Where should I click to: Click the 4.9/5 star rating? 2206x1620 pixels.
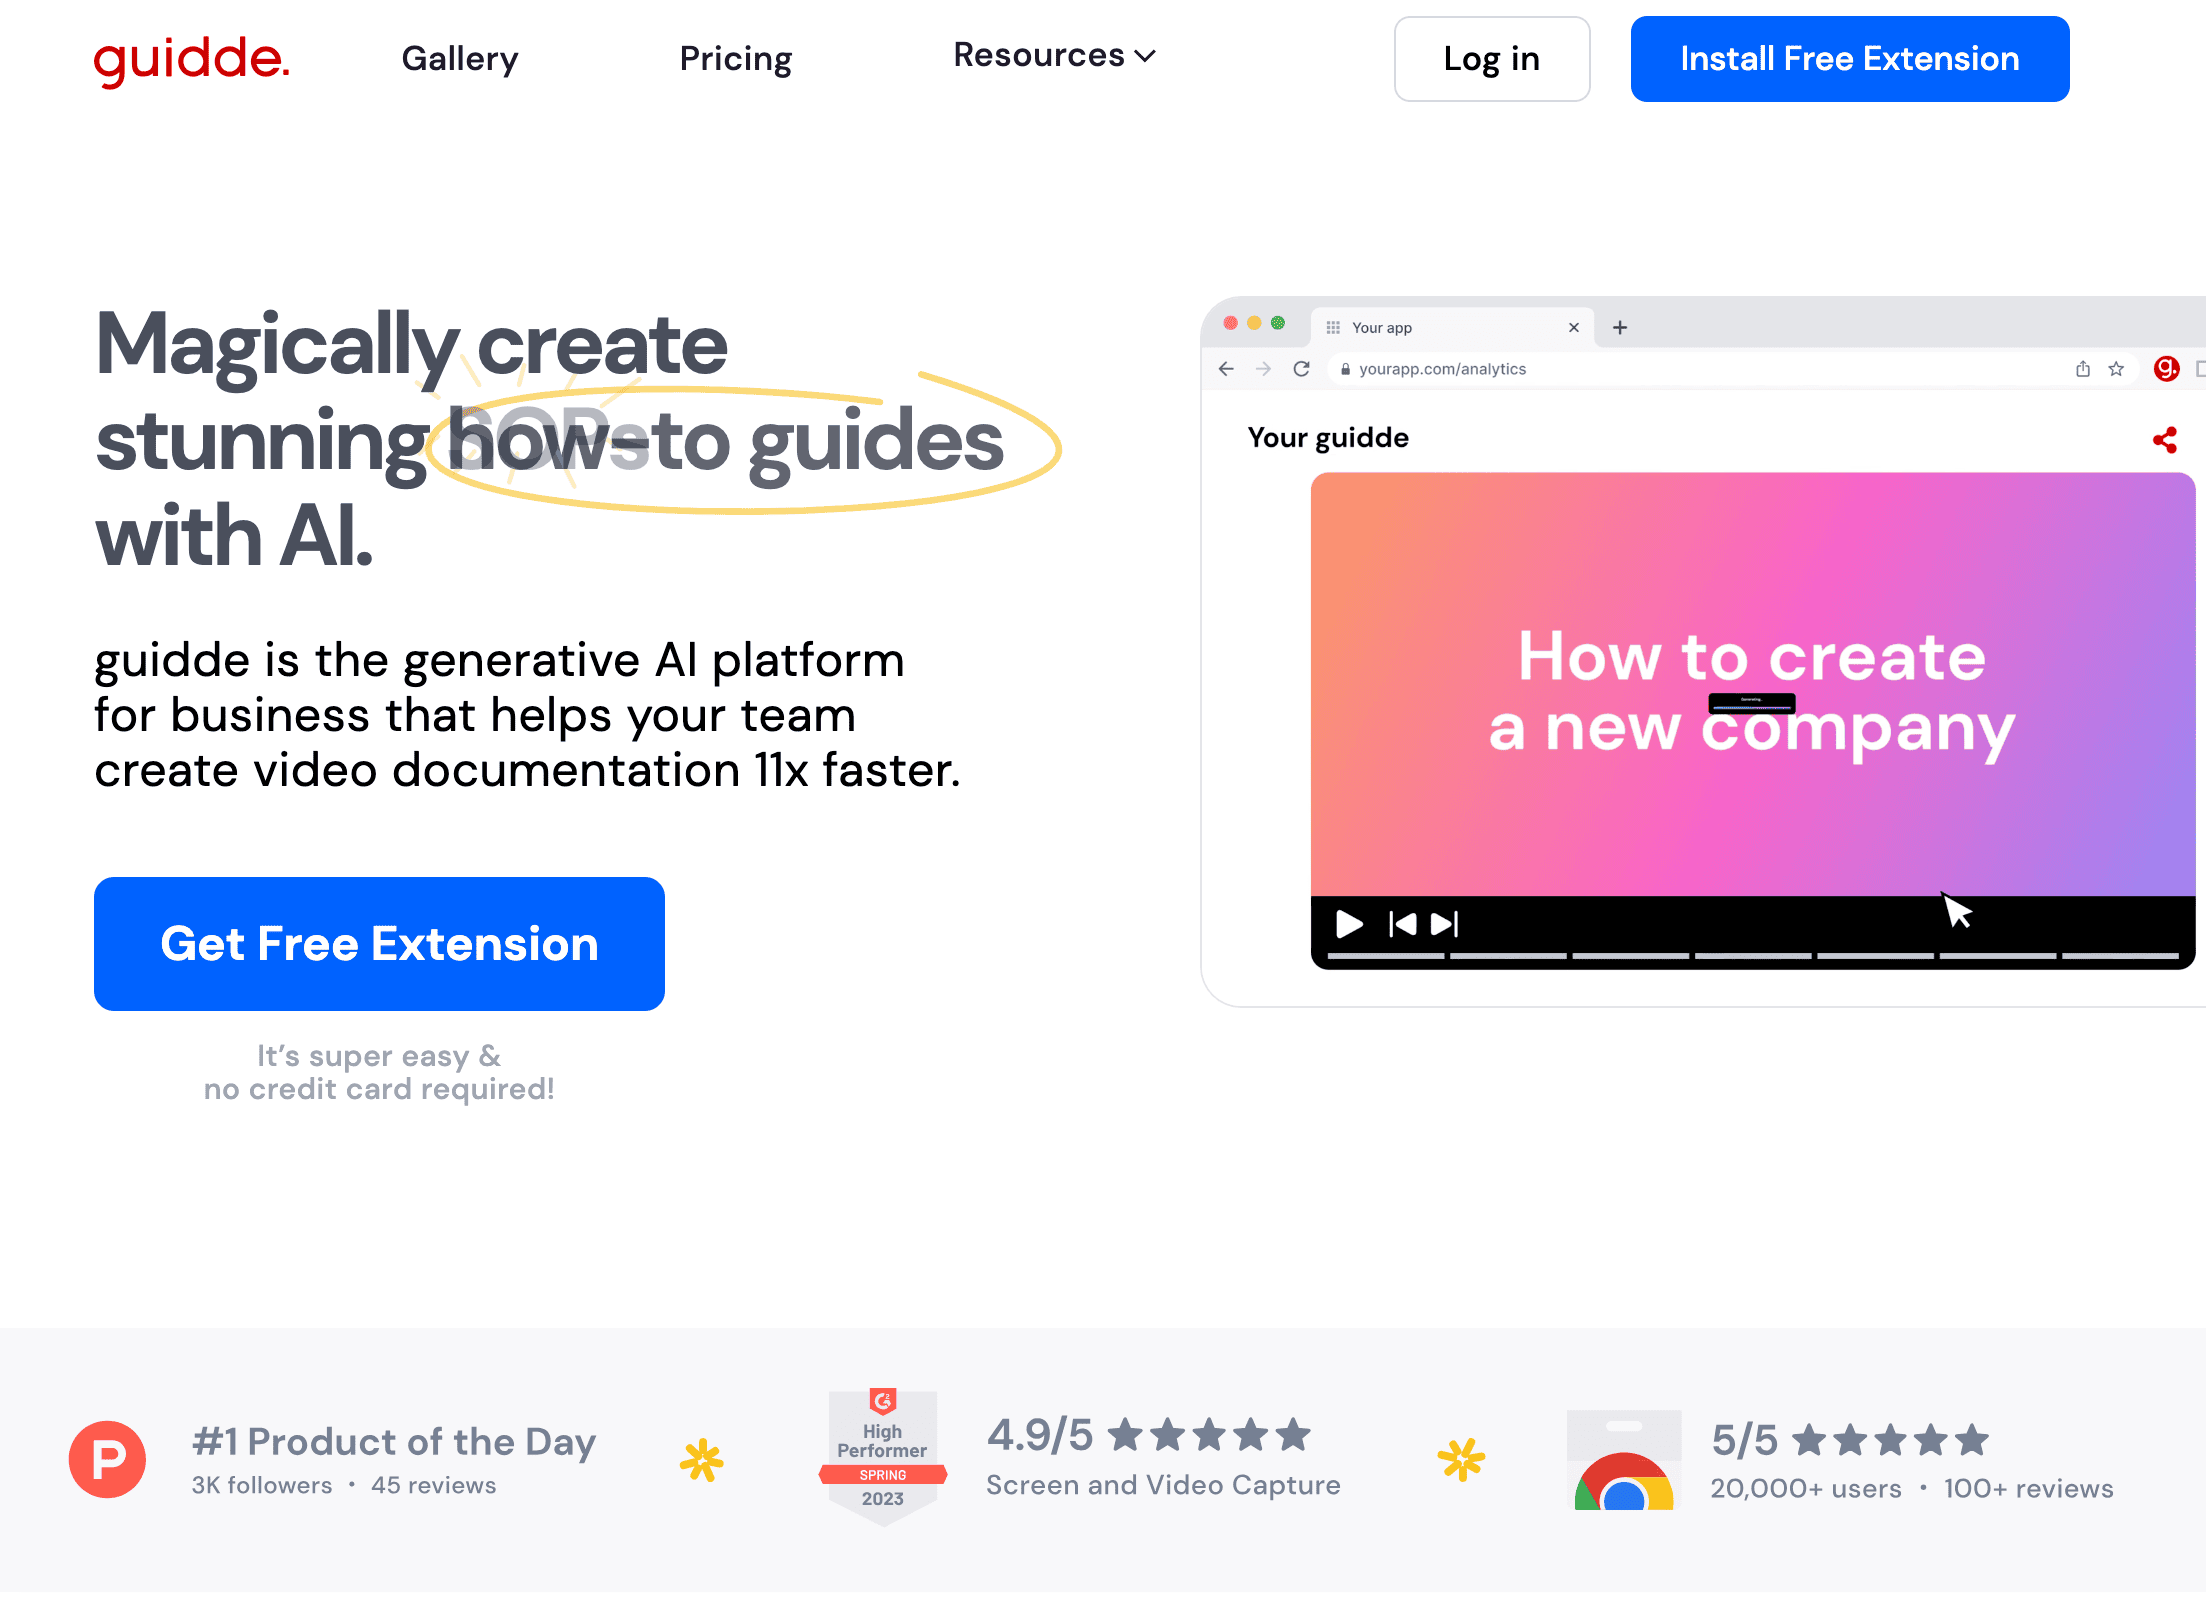click(x=1149, y=1435)
